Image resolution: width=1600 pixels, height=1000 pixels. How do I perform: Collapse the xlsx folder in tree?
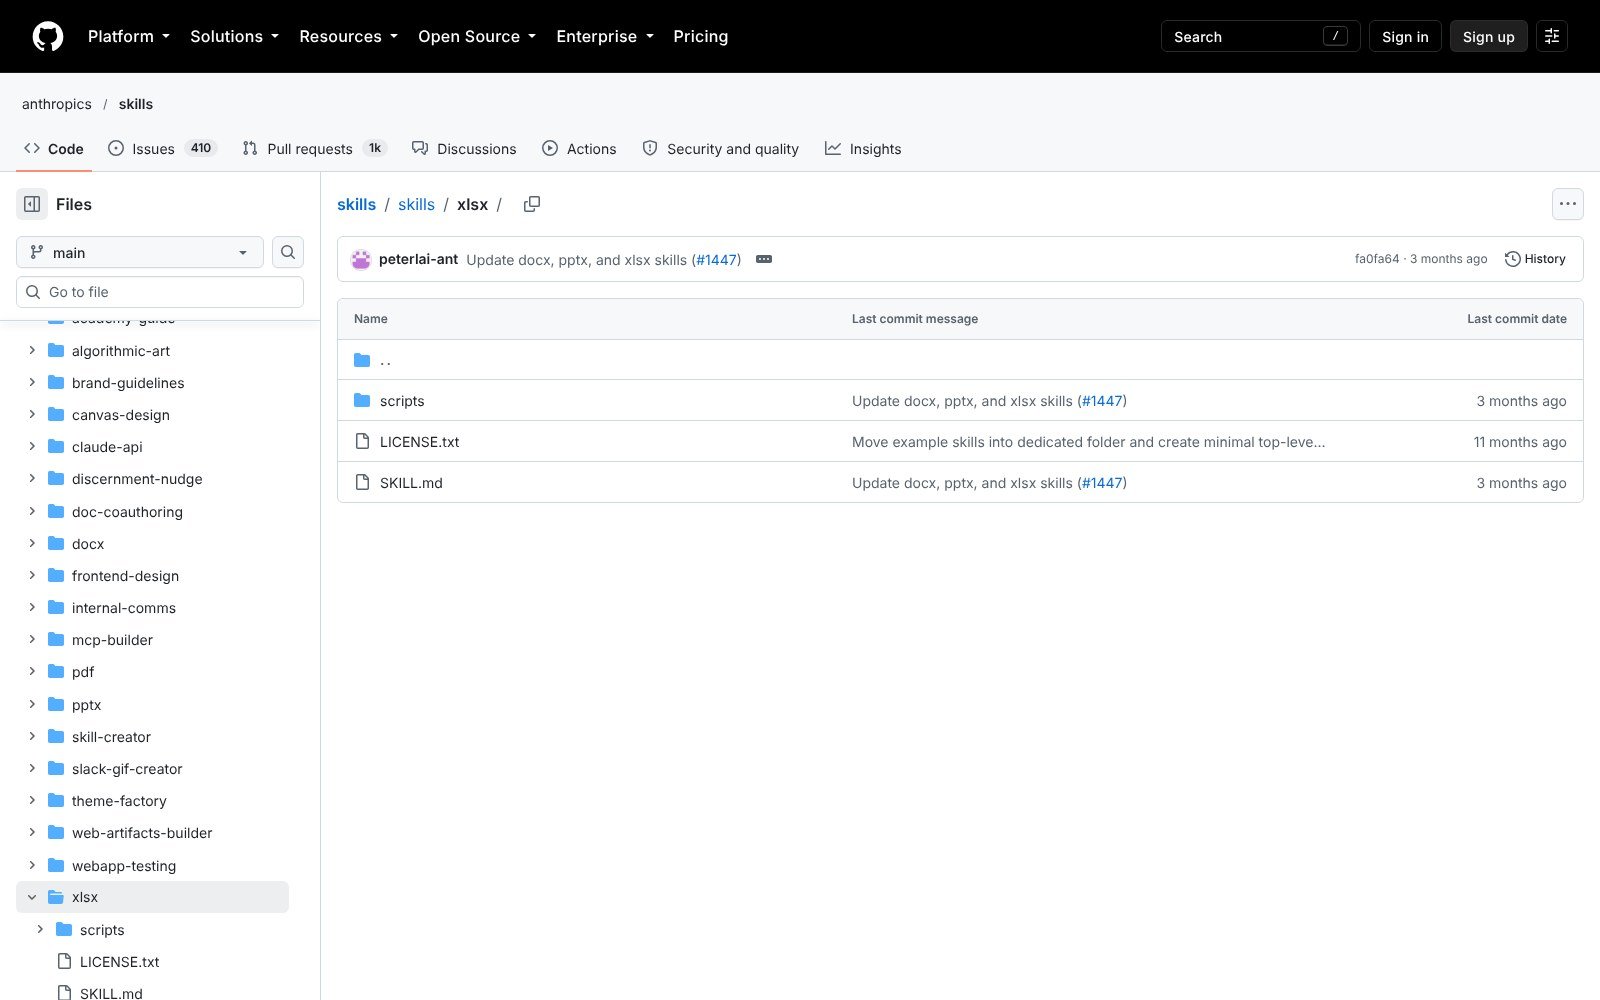(32, 897)
